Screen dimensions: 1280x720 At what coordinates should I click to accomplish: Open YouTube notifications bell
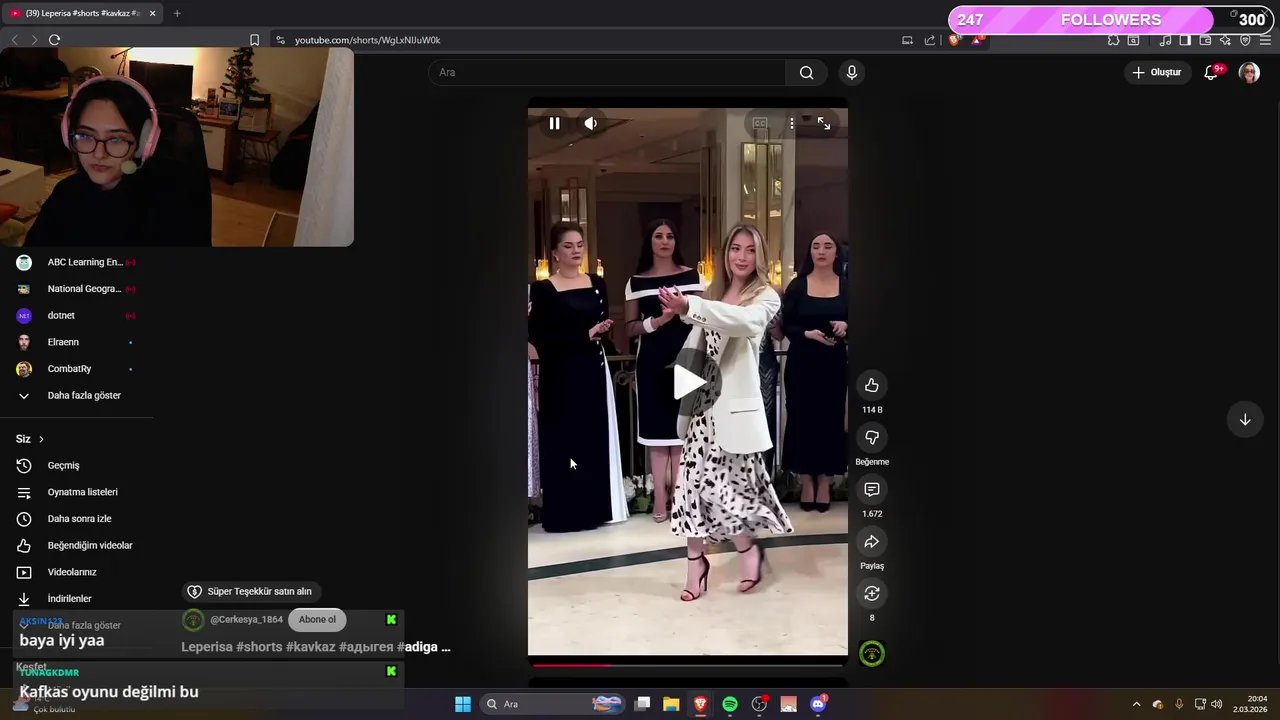click(x=1211, y=72)
